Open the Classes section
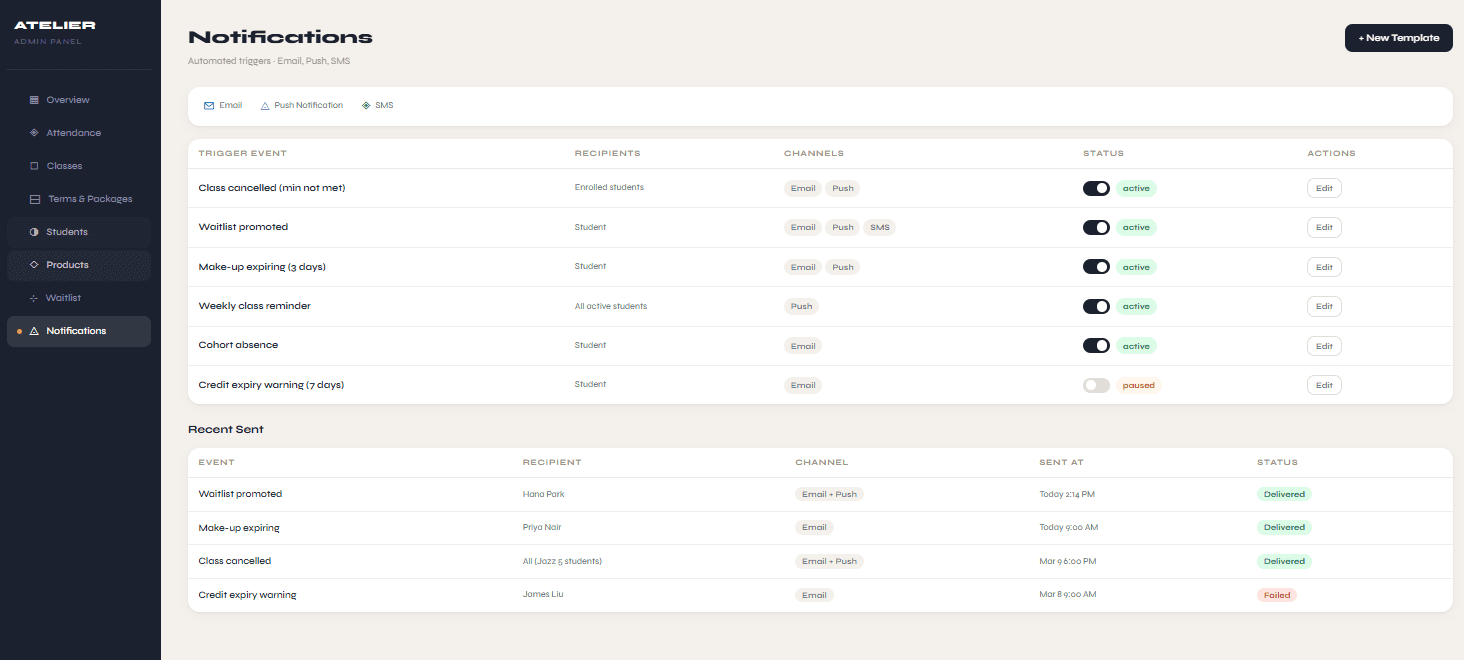The height and width of the screenshot is (660, 1464). 79,166
